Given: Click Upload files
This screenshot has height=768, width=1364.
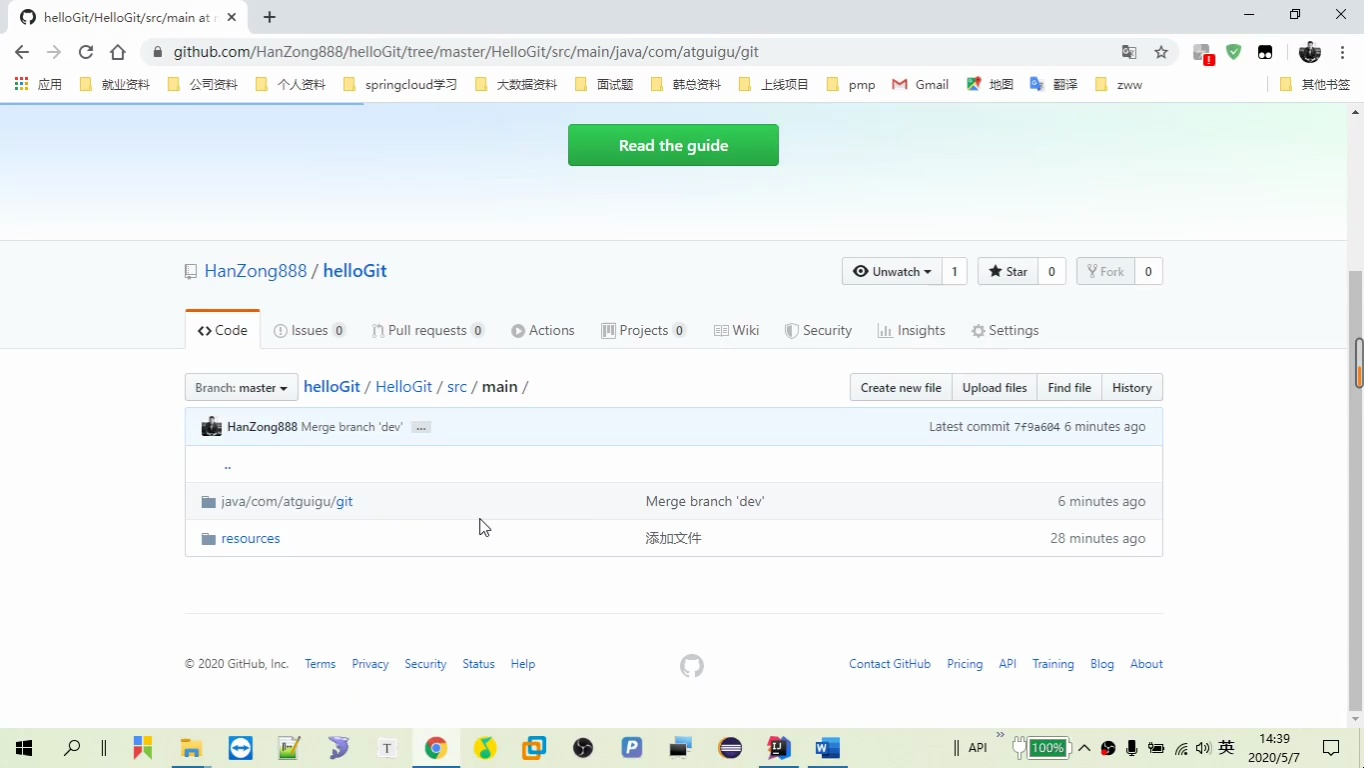Looking at the screenshot, I should pyautogui.click(x=994, y=388).
